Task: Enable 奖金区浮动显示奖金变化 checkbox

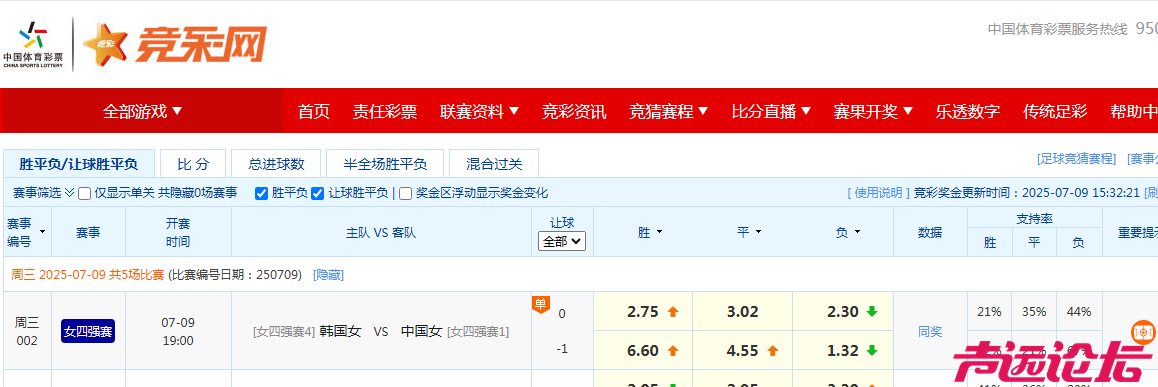Action: [x=405, y=194]
